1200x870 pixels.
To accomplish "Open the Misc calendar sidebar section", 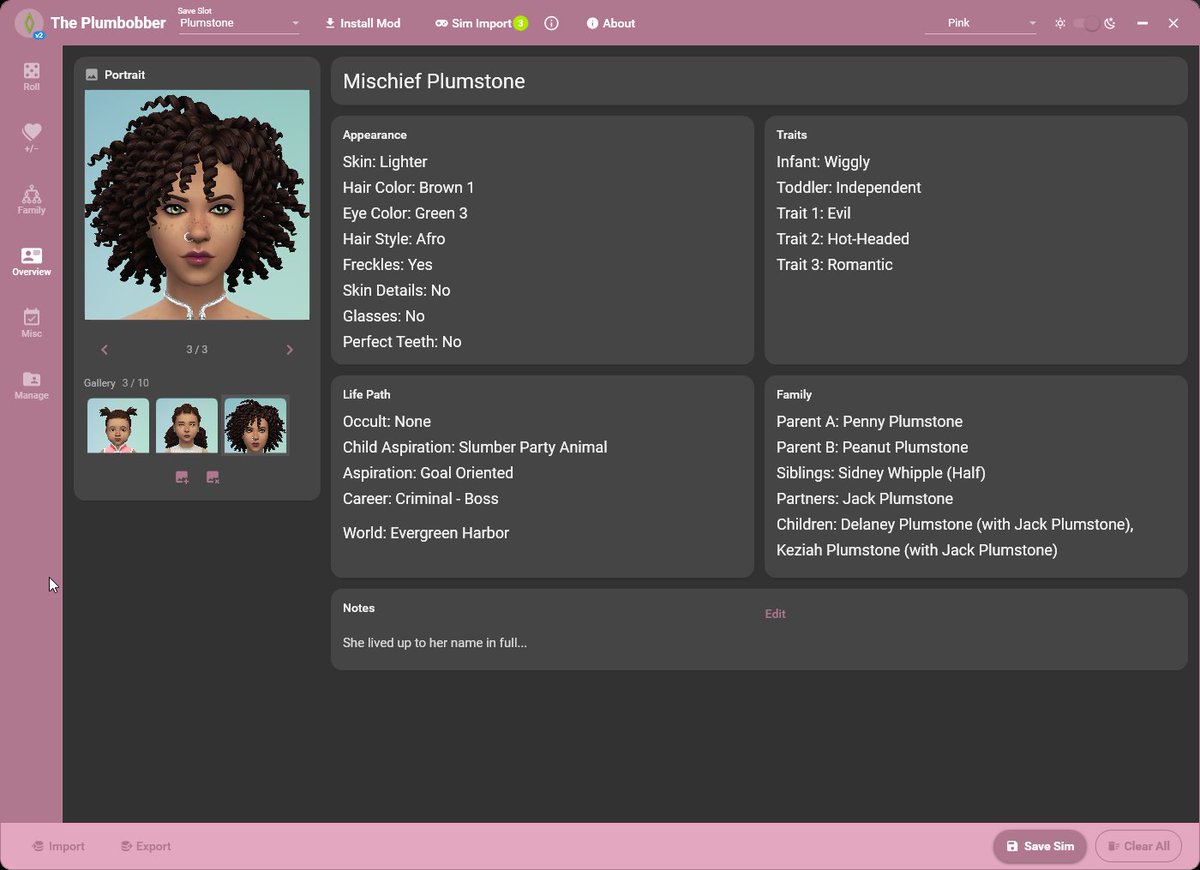I will 31,323.
